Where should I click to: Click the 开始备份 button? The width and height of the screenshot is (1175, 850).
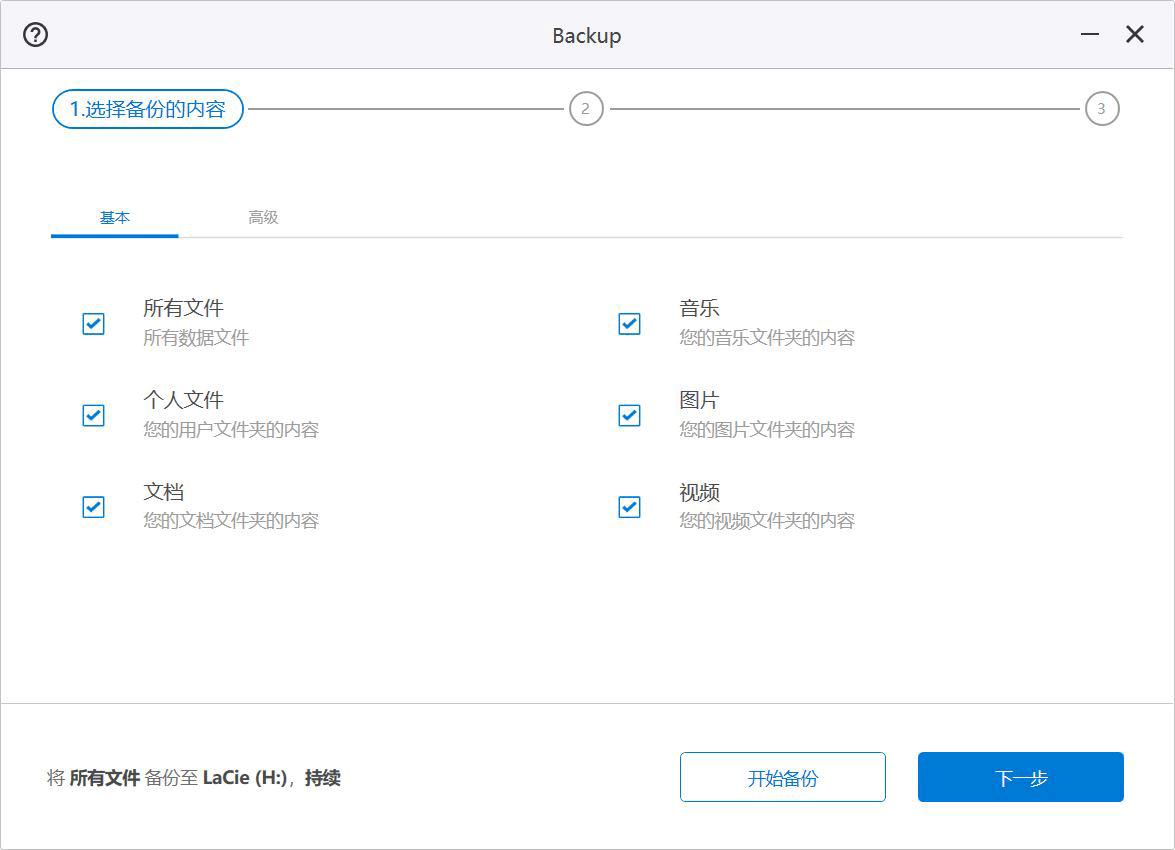[x=783, y=777]
